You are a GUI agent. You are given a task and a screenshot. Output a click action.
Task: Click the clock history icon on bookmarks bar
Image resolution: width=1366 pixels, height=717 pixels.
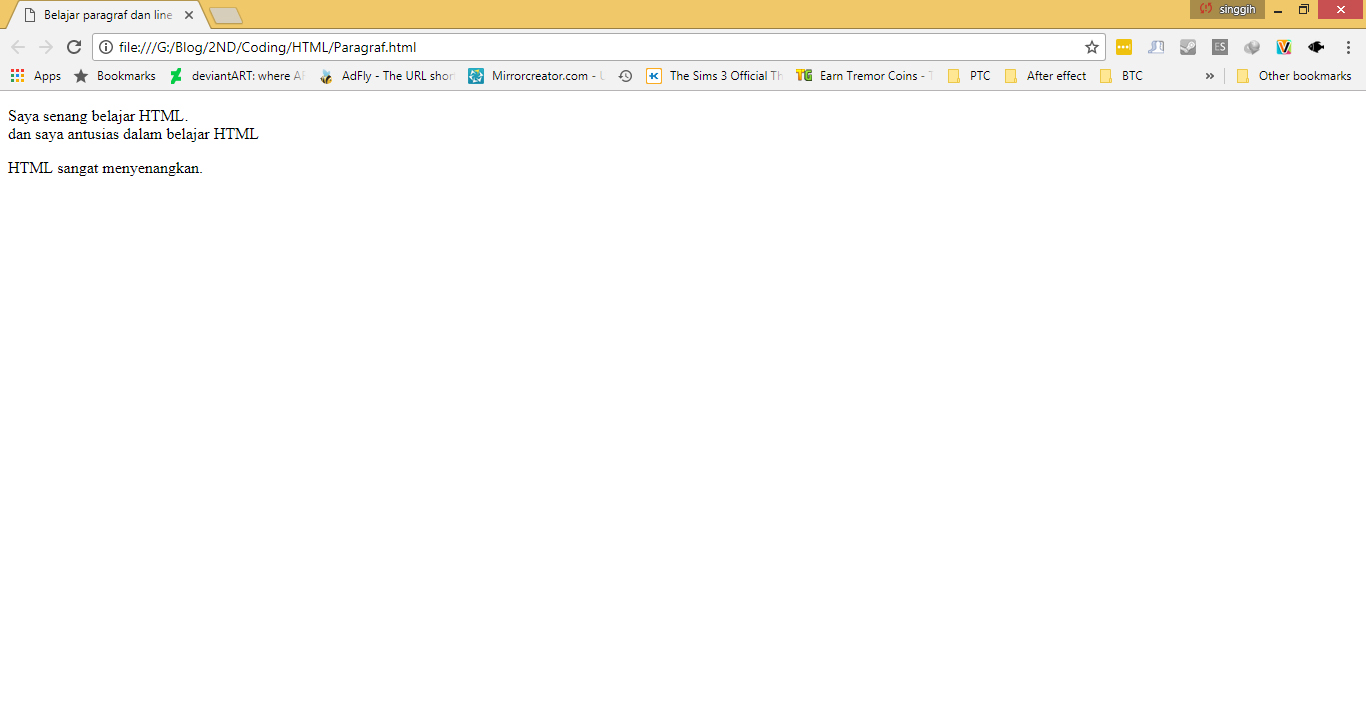(625, 75)
